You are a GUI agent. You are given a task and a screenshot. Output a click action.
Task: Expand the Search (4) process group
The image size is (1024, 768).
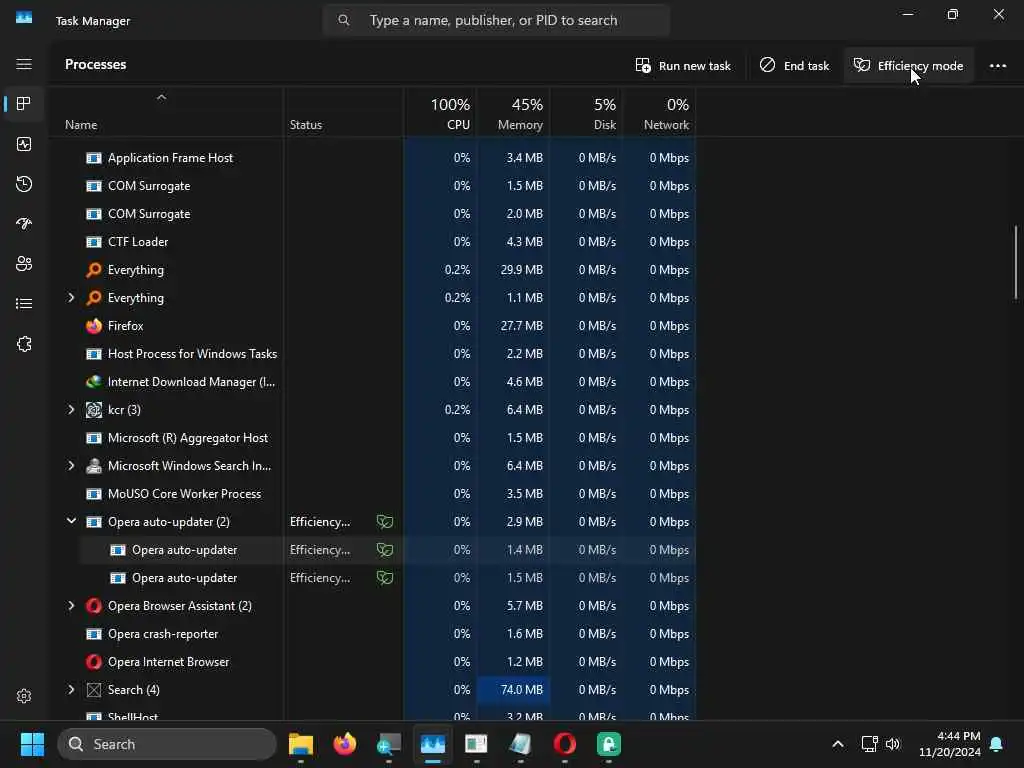(71, 690)
